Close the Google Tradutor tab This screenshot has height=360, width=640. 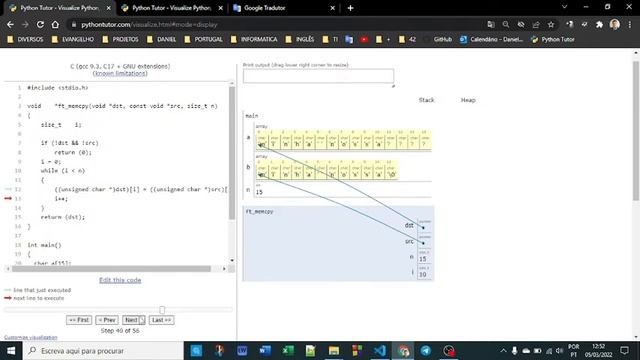[x=332, y=8]
